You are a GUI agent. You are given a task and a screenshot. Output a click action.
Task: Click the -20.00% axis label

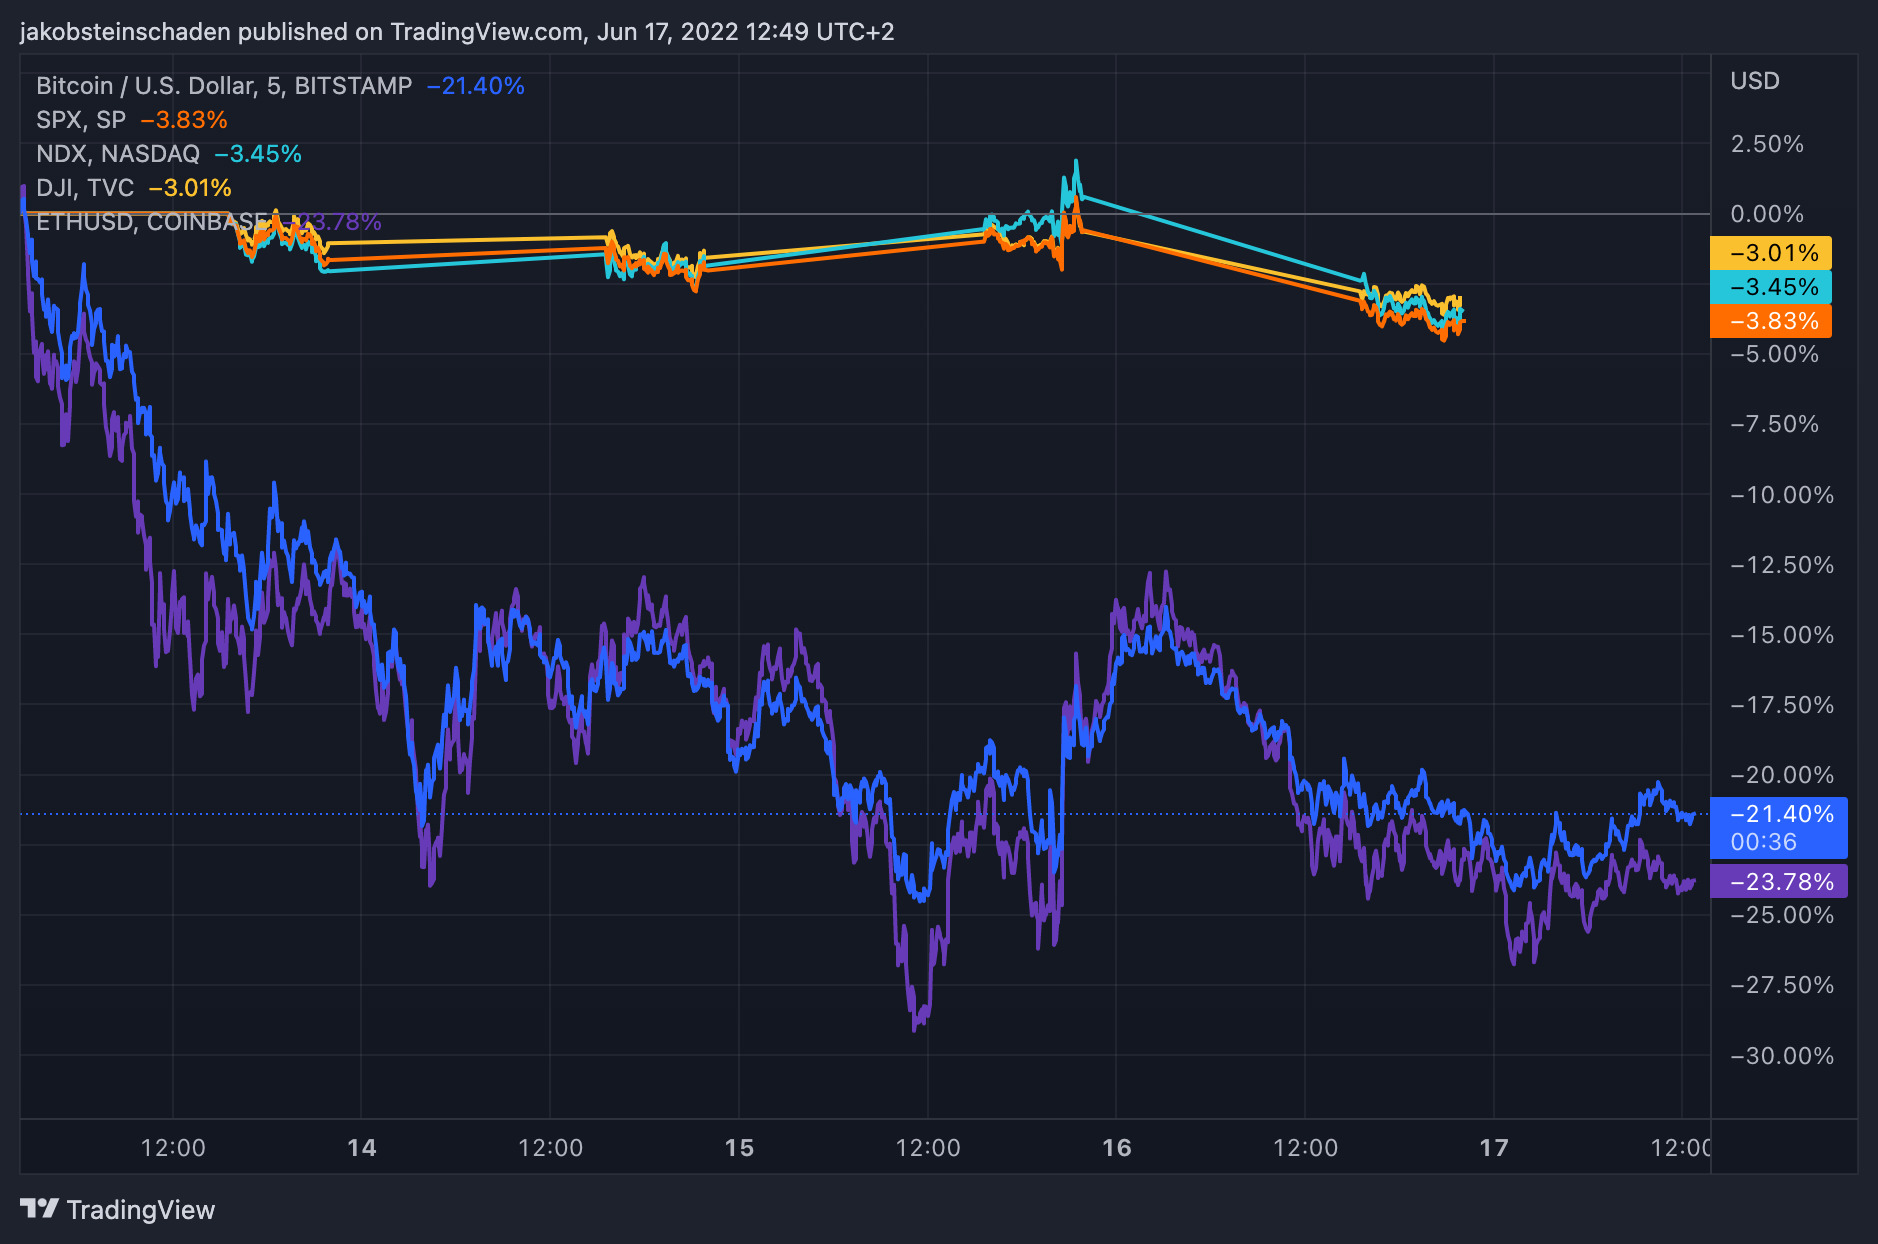1782,775
